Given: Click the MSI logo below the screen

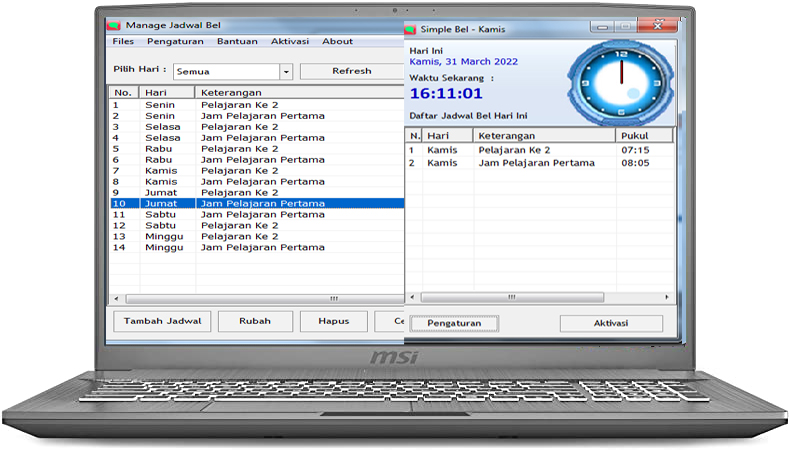Looking at the screenshot, I should 395,356.
